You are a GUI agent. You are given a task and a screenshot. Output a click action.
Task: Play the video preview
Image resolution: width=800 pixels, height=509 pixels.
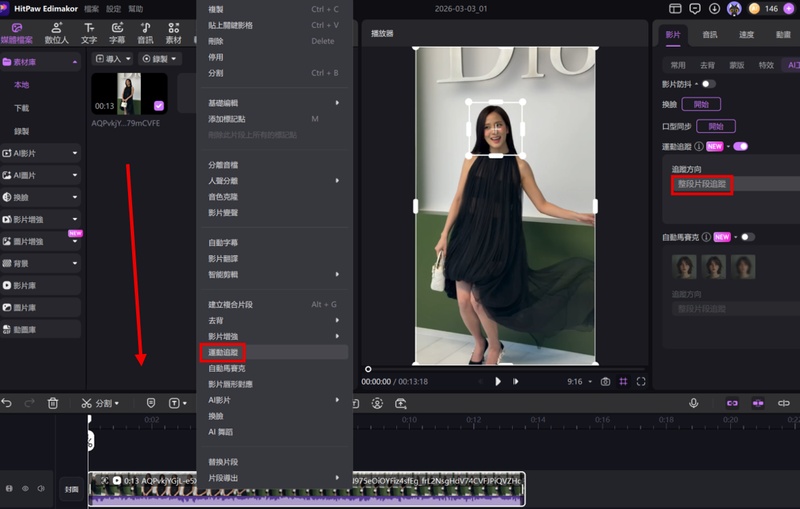click(x=498, y=381)
